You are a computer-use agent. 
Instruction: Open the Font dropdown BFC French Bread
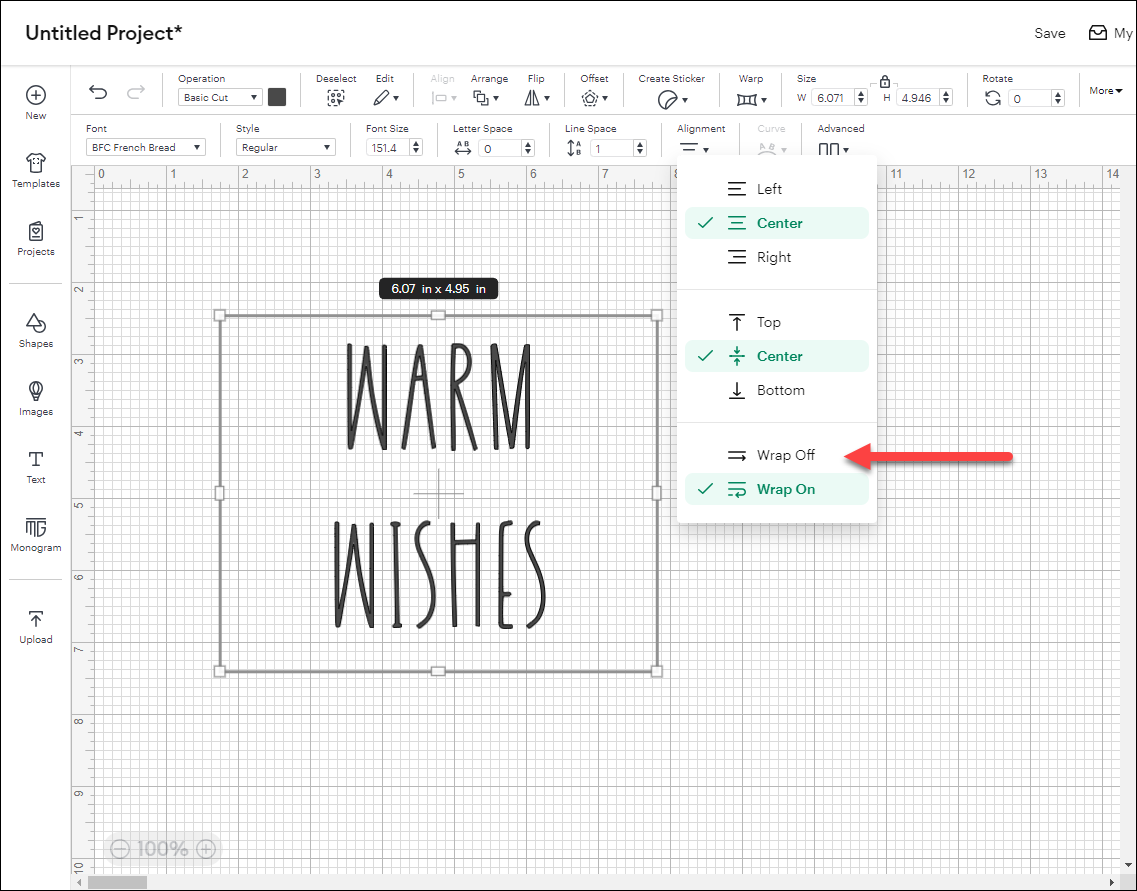[145, 147]
